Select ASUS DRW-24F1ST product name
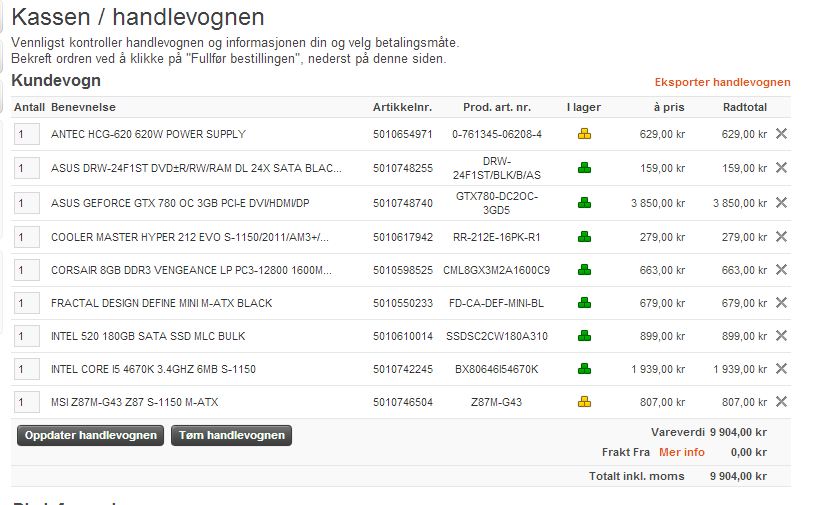Screen dimensions: 819x505 click(196, 168)
